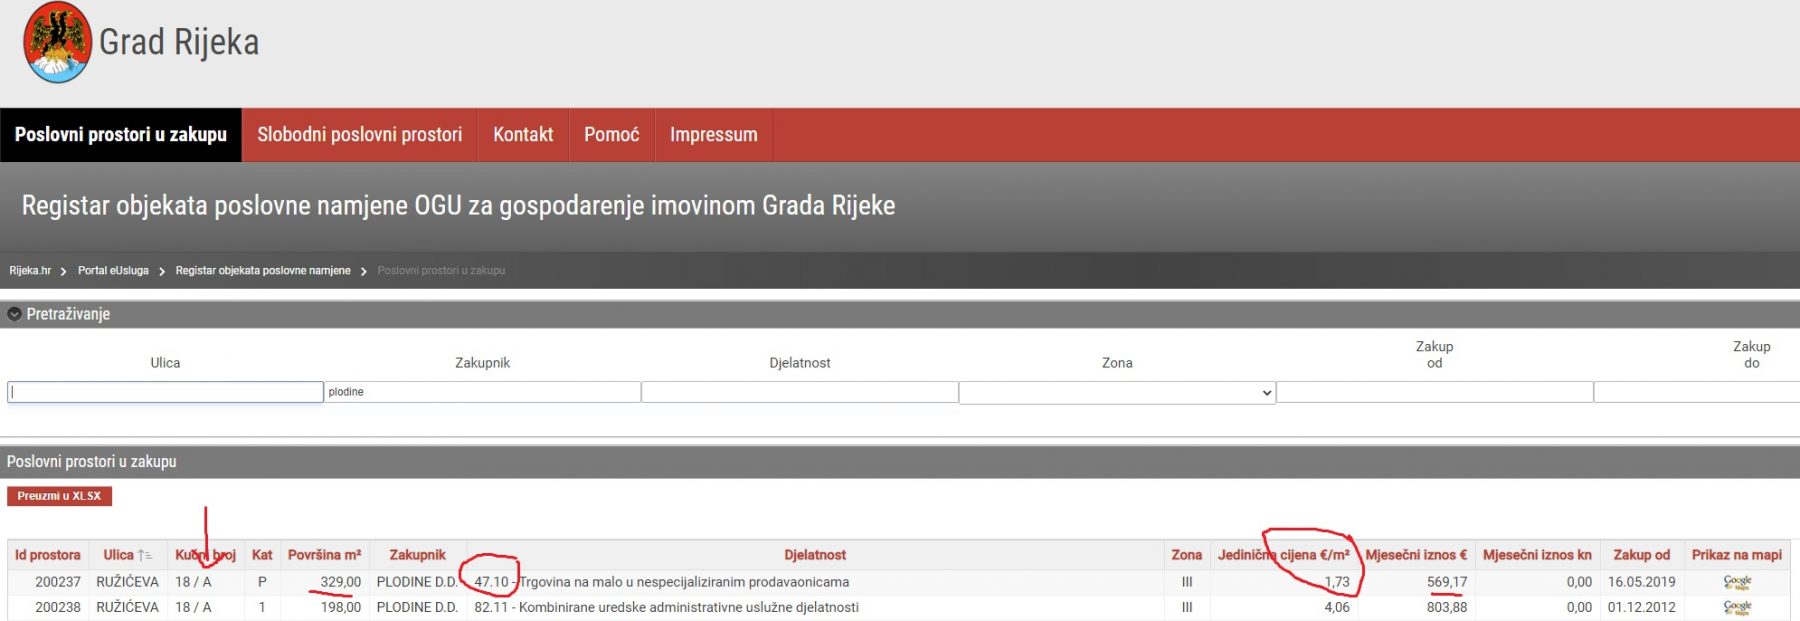Open the Pomoć menu item
1800x621 pixels.
[x=611, y=135]
